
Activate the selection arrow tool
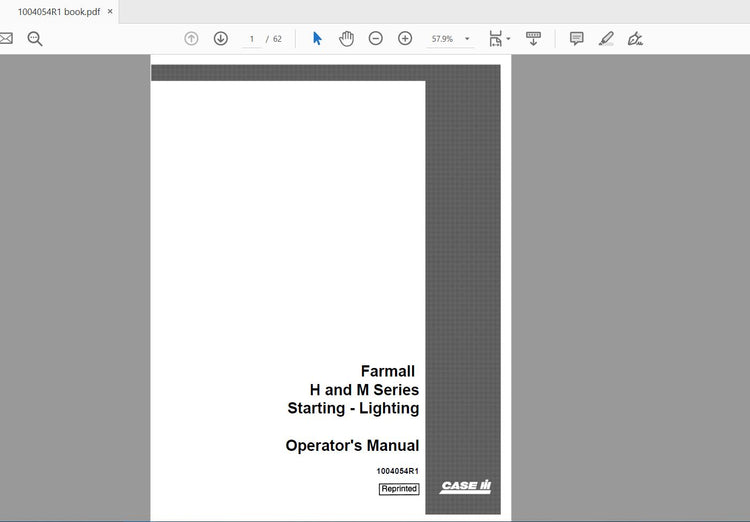pyautogui.click(x=317, y=38)
